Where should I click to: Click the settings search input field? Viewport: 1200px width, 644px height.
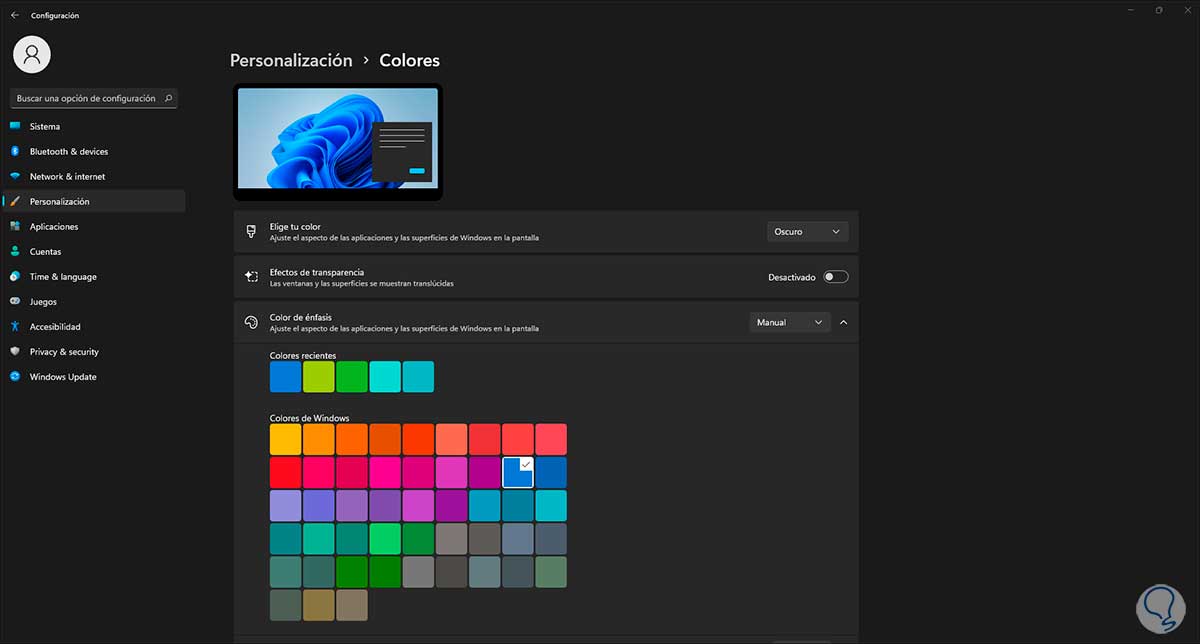[x=86, y=98]
